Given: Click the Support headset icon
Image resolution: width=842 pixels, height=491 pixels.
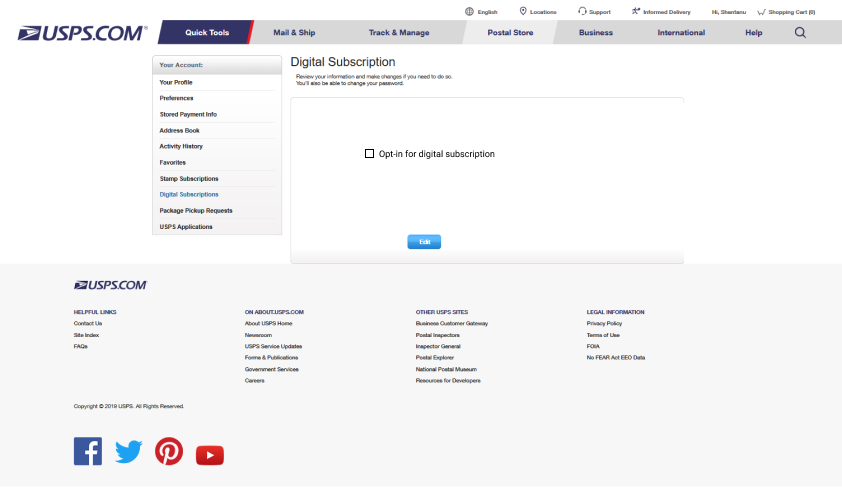Looking at the screenshot, I should [x=582, y=11].
